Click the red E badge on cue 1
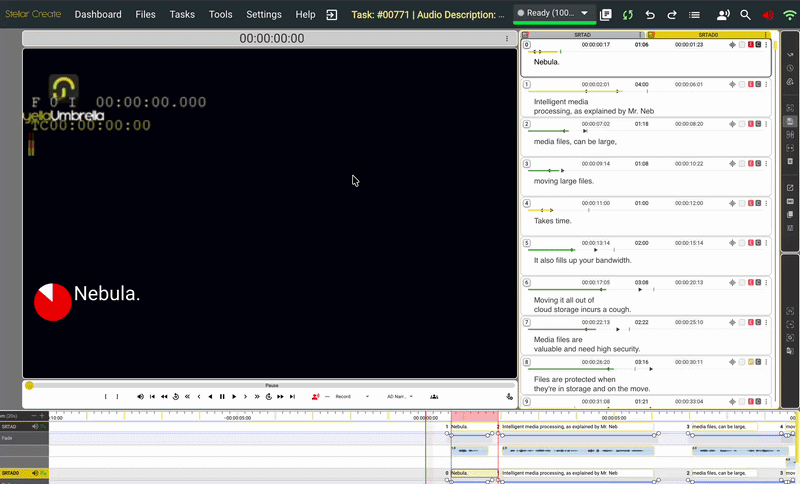This screenshot has height=484, width=800. pyautogui.click(x=751, y=84)
